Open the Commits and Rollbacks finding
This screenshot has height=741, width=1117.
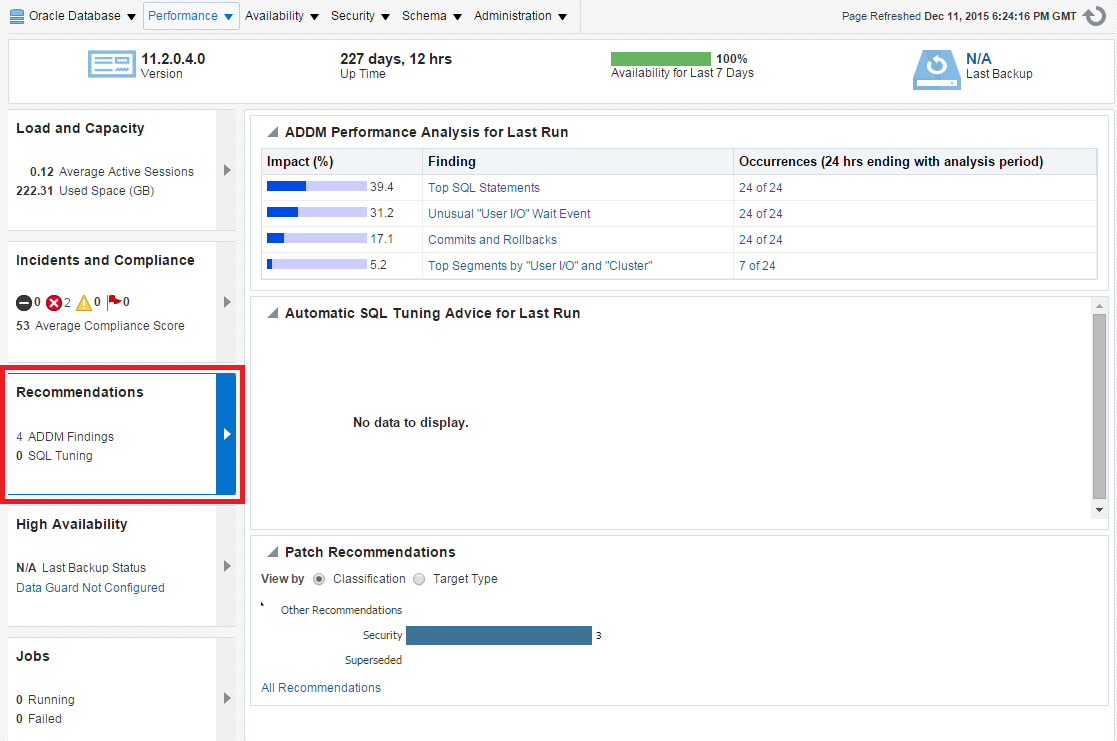(x=492, y=240)
